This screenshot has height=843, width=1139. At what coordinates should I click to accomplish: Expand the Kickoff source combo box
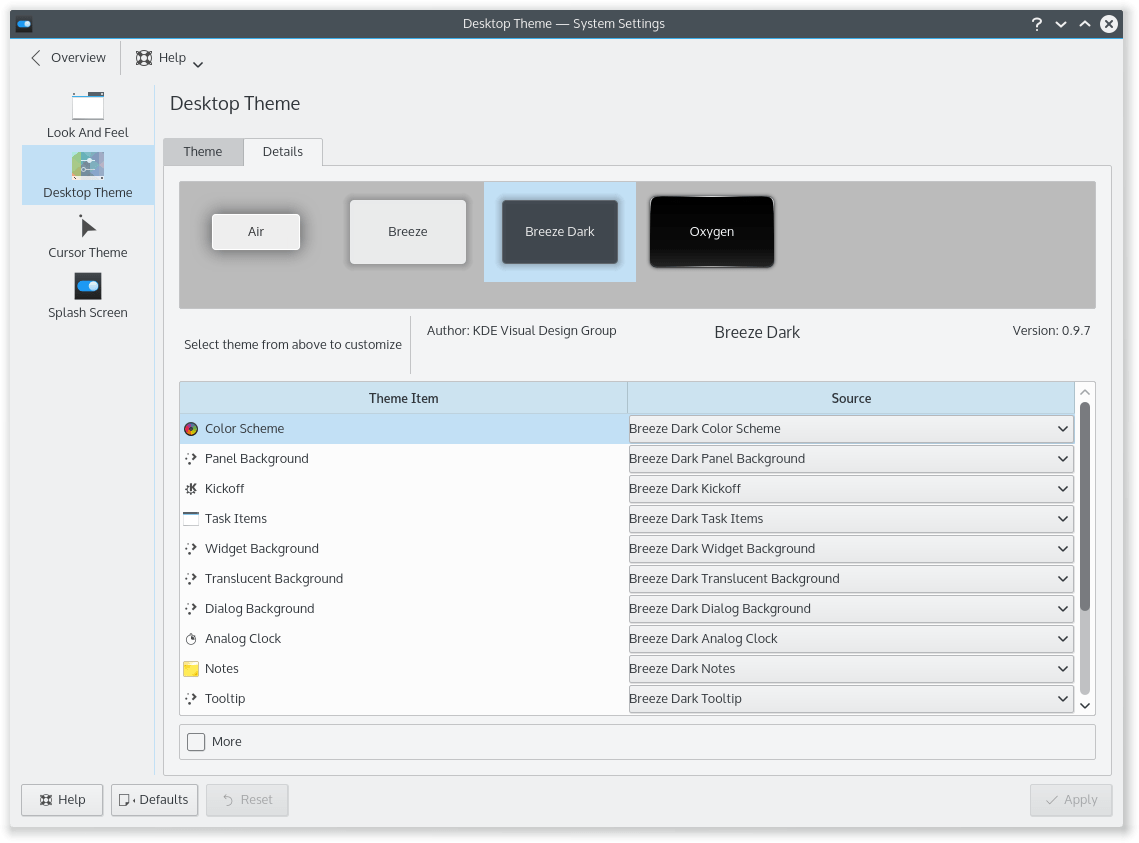[851, 489]
